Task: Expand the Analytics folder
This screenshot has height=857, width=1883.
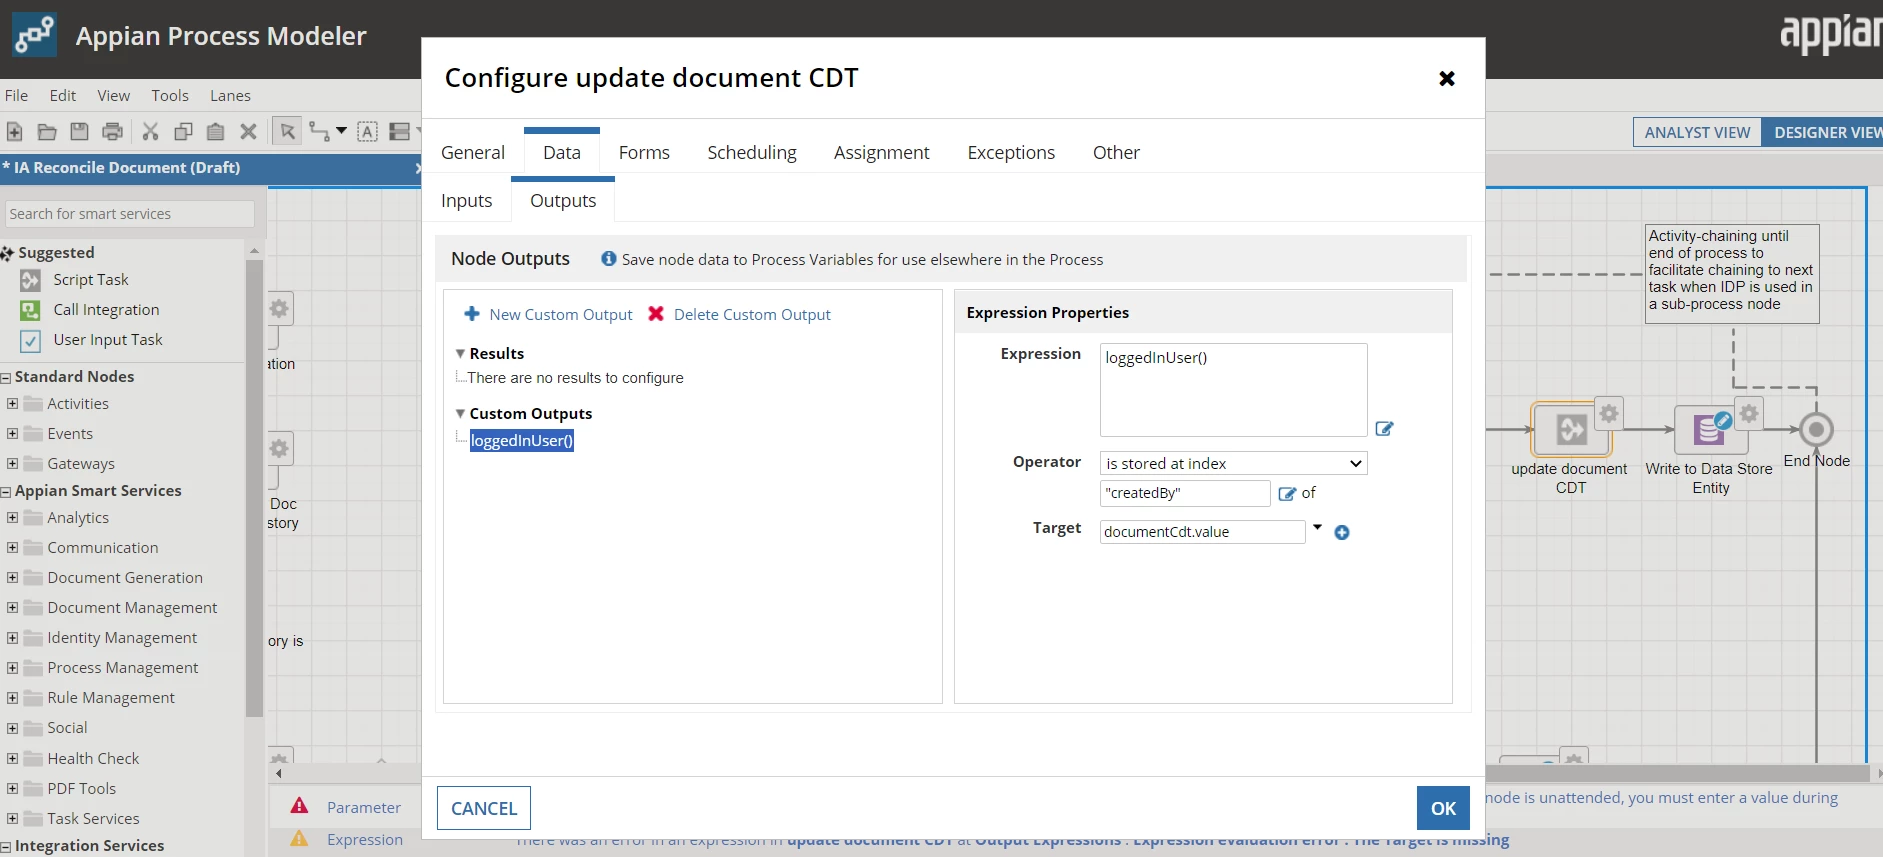Action: click(x=12, y=518)
